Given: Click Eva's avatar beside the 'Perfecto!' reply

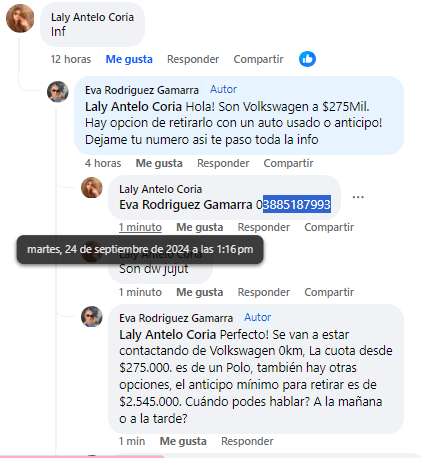Looking at the screenshot, I should pos(92,316).
